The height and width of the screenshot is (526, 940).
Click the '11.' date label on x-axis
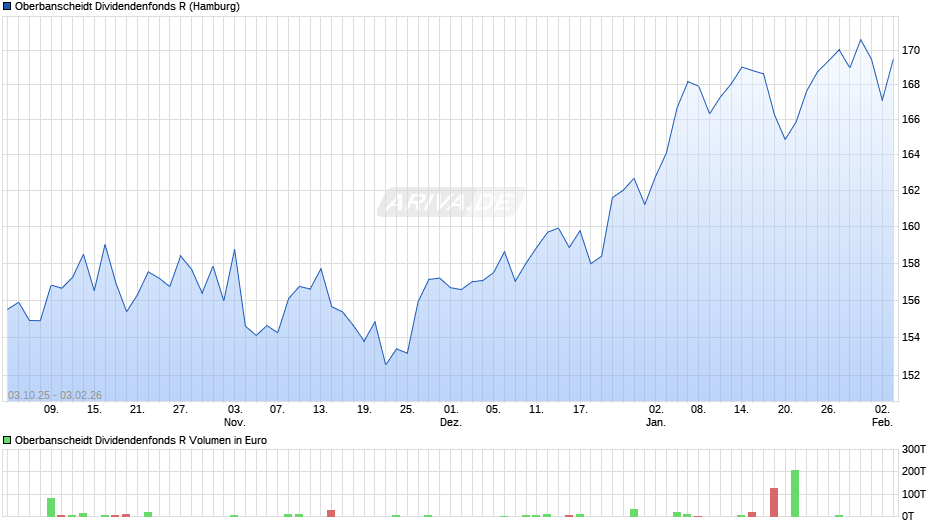pyautogui.click(x=536, y=410)
